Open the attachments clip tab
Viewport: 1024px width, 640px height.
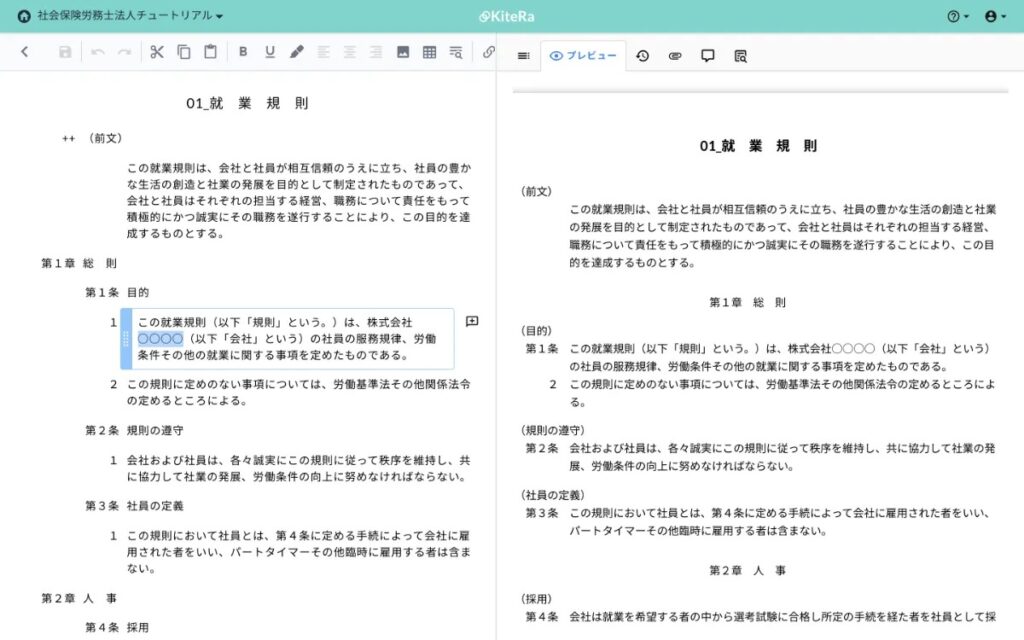pos(675,56)
